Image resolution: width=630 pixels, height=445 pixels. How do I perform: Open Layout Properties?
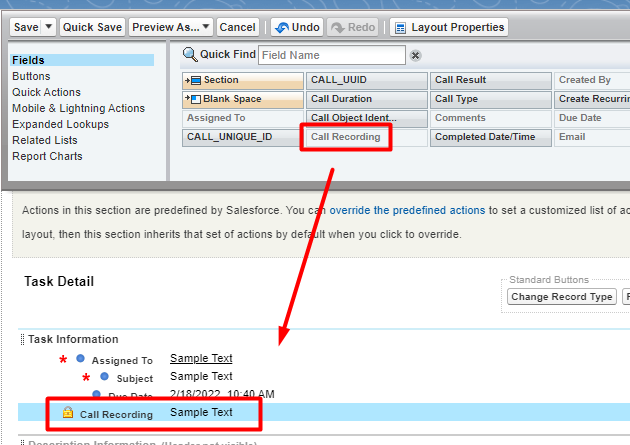(449, 27)
